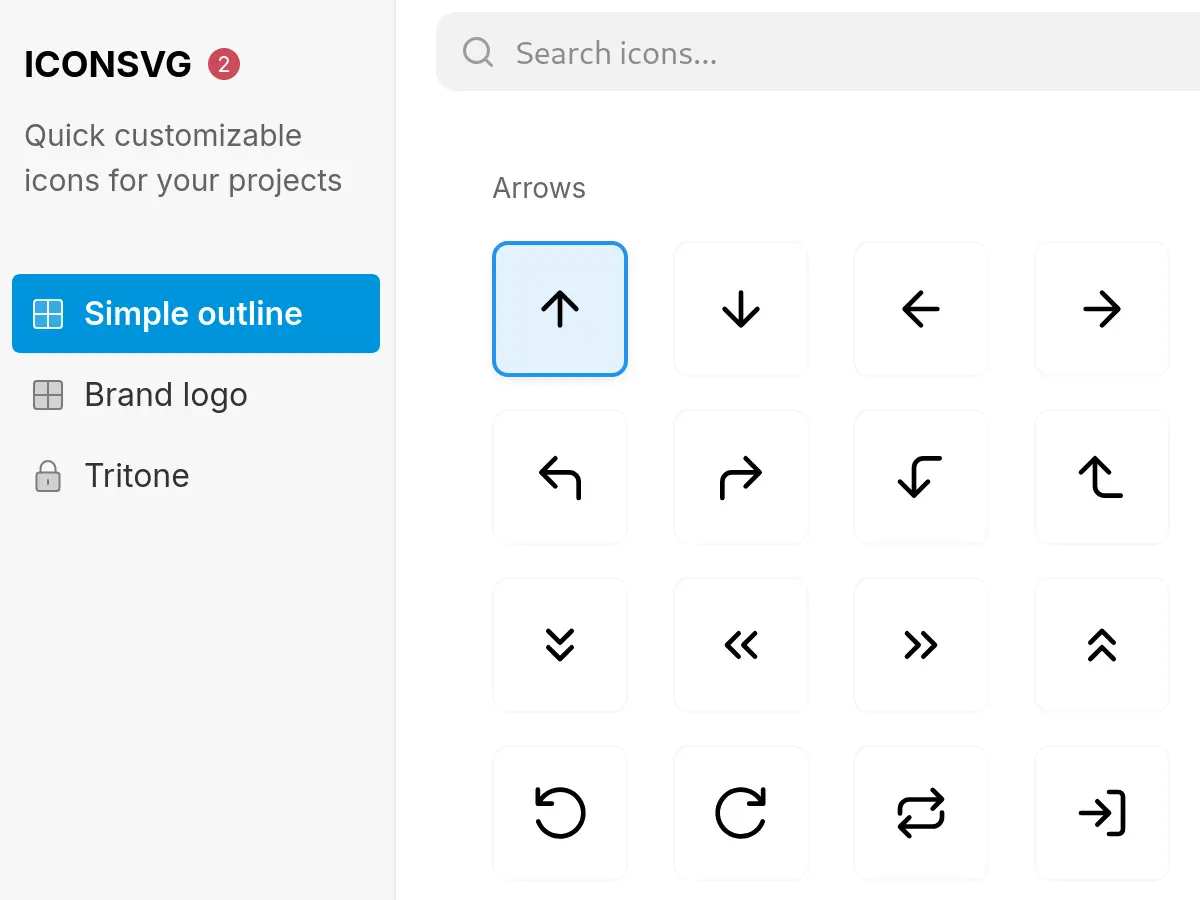This screenshot has width=1200, height=900.
Task: Select the counterclockwise rotate icon
Action: [x=560, y=812]
